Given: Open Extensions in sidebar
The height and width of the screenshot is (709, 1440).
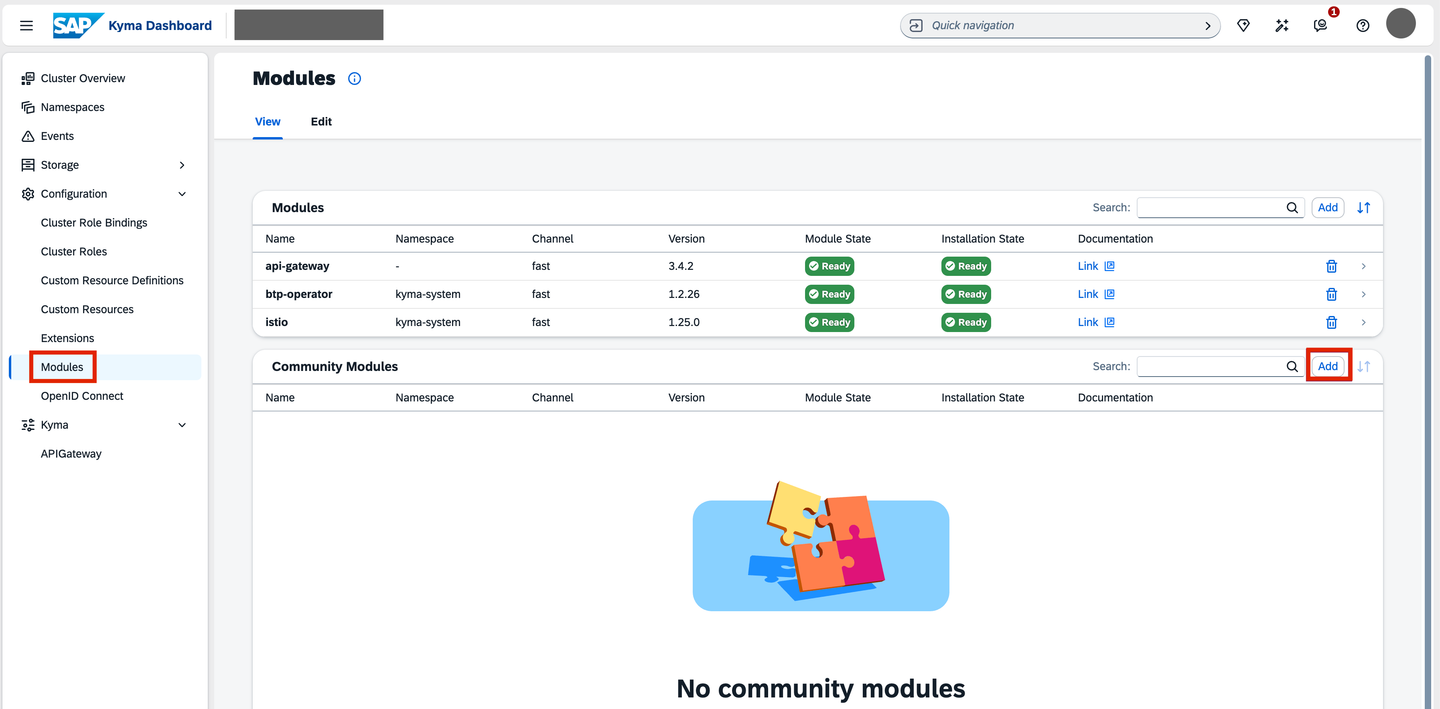Looking at the screenshot, I should pyautogui.click(x=68, y=339).
